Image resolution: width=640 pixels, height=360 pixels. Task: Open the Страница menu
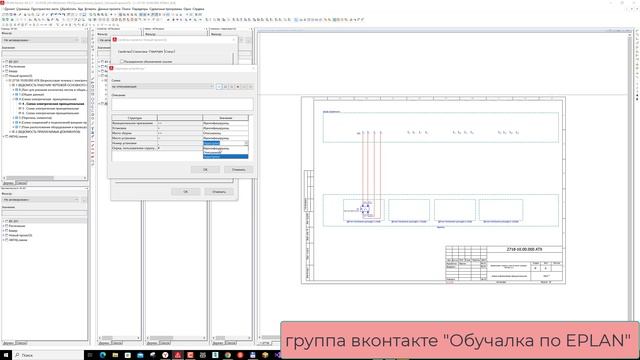22,9
